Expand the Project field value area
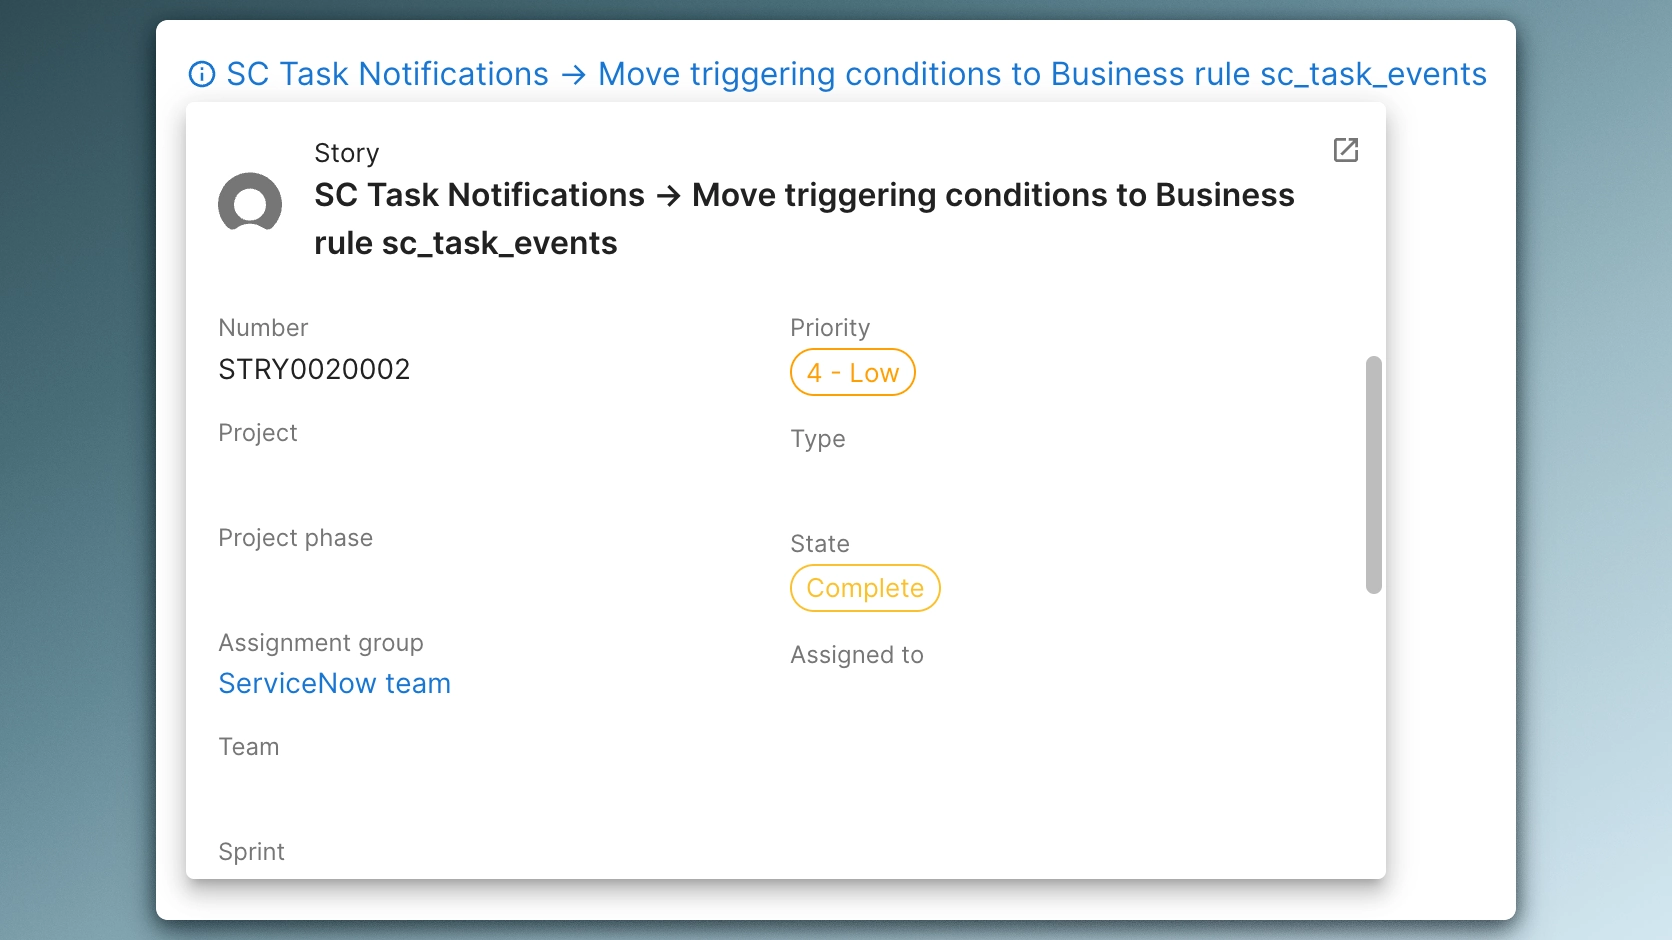Screen dimensions: 1672x940 [400, 470]
